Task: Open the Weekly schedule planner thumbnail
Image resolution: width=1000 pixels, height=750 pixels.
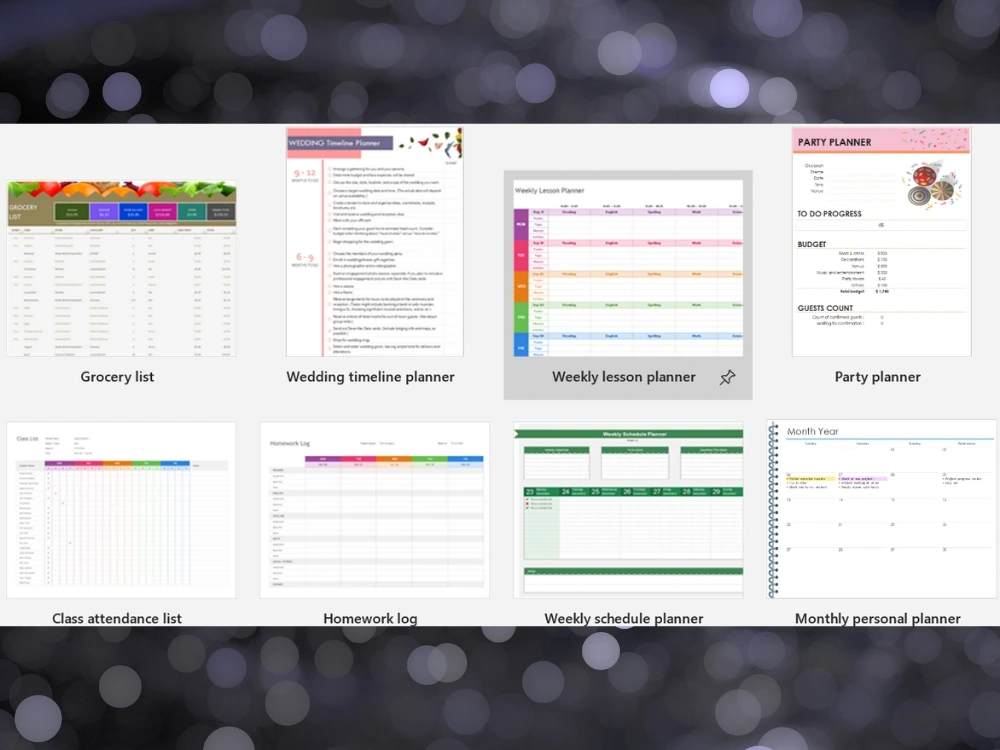Action: (x=628, y=510)
